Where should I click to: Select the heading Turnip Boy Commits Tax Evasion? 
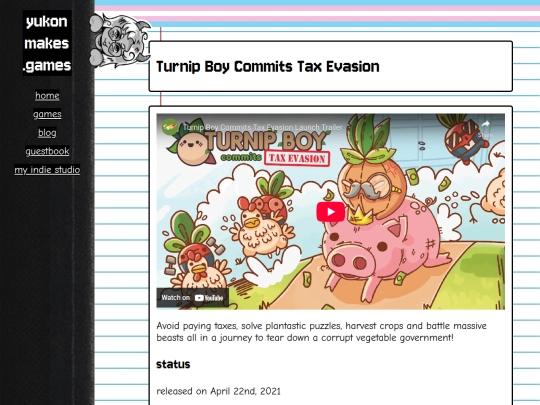[268, 66]
